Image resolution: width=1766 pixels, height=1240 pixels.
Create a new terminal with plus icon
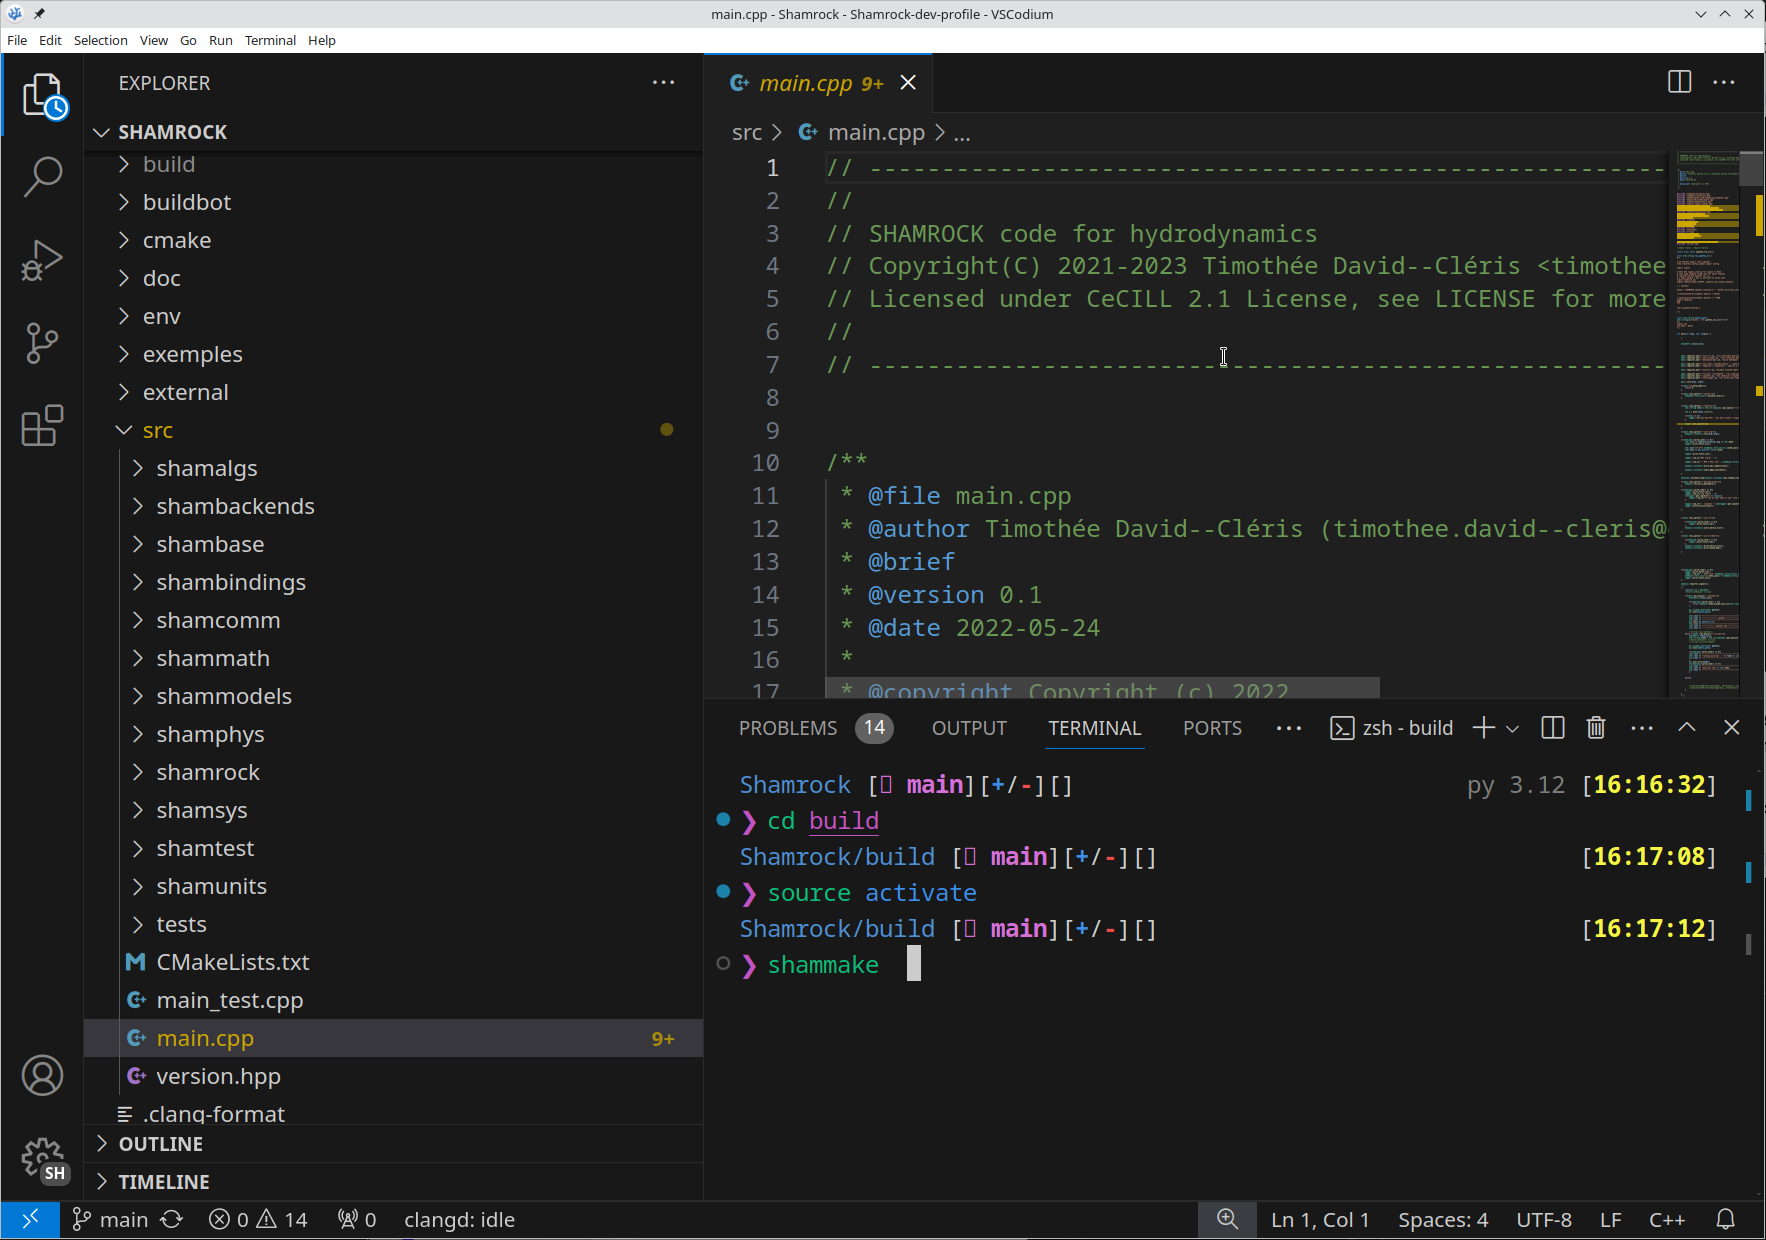[1484, 728]
